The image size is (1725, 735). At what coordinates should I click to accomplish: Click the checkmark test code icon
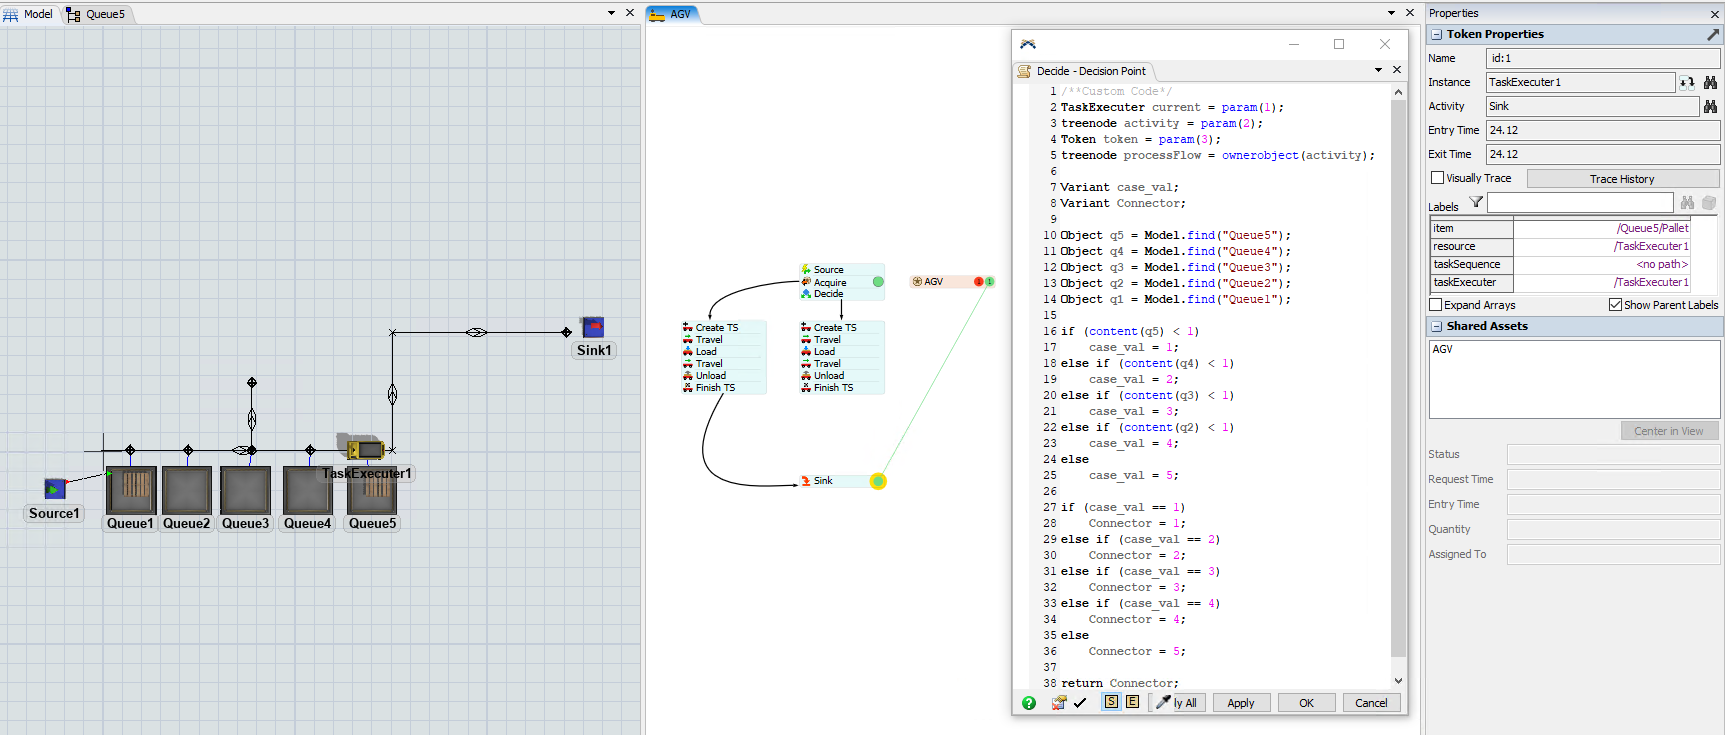coord(1080,703)
